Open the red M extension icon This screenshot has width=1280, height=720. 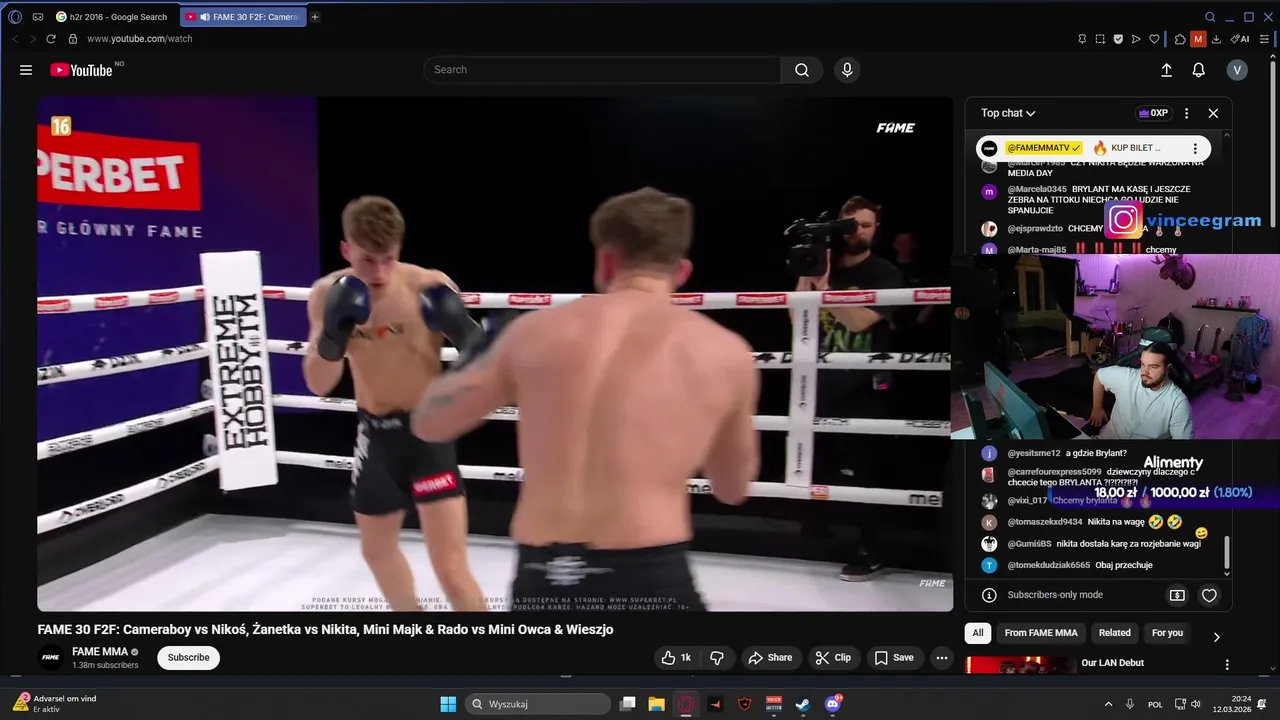(1198, 39)
